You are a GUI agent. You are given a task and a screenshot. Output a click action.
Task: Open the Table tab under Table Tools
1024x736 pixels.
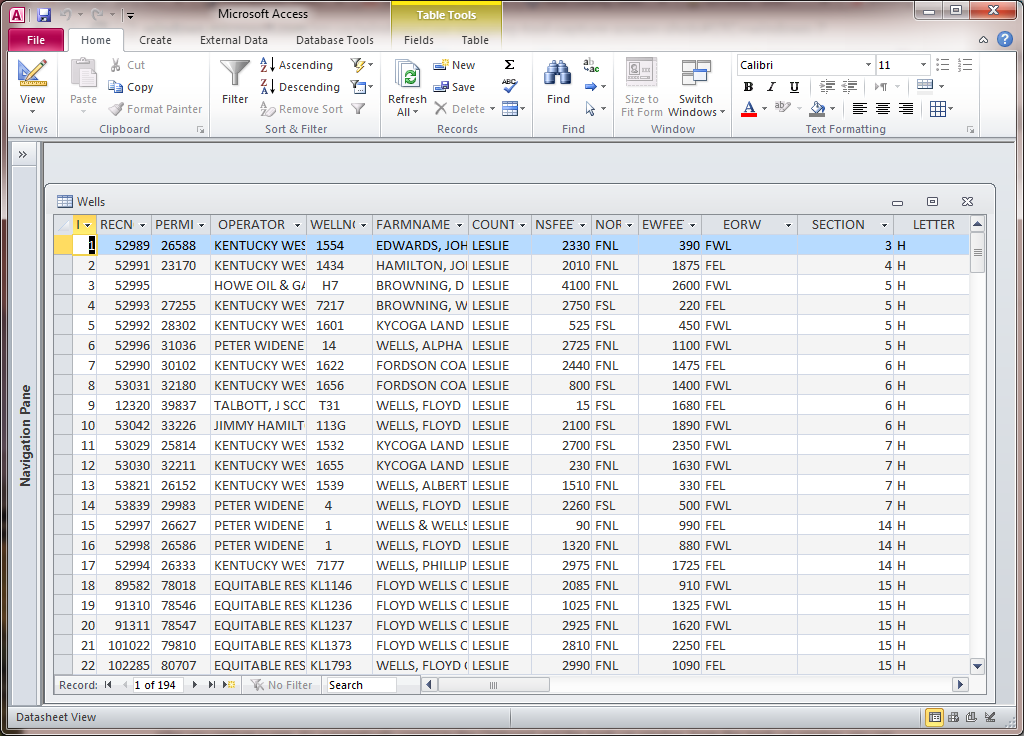click(475, 40)
